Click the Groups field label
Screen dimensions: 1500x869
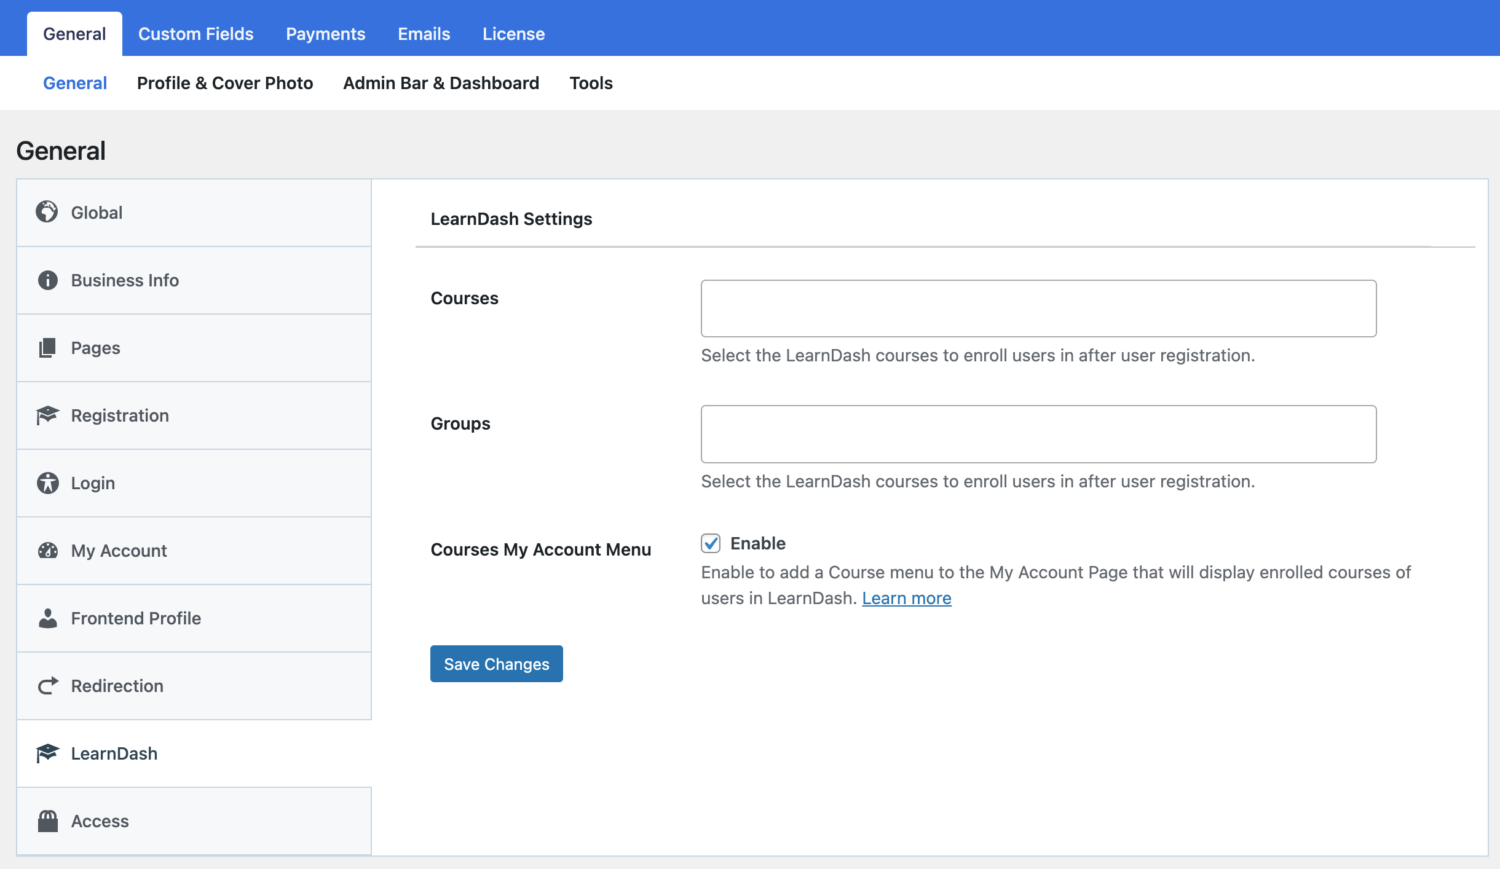(x=460, y=423)
